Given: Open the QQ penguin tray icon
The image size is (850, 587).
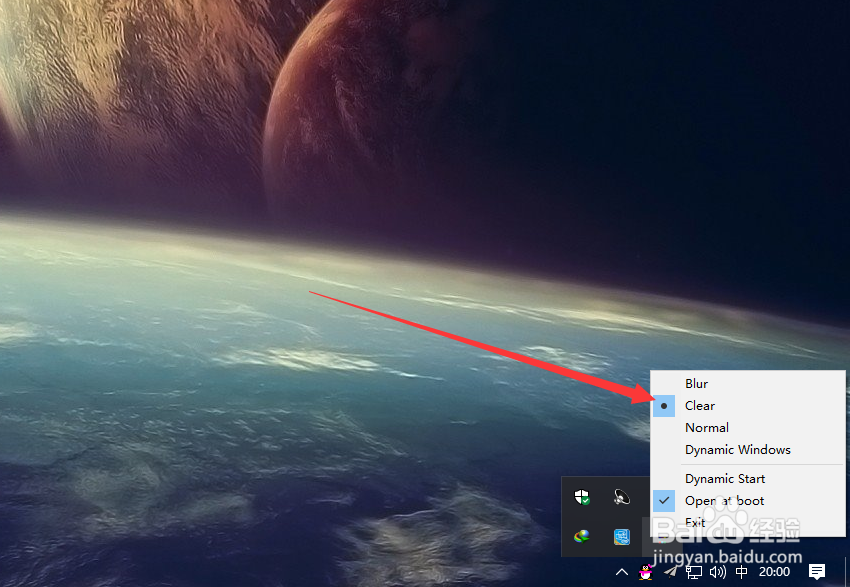Looking at the screenshot, I should click(646, 572).
